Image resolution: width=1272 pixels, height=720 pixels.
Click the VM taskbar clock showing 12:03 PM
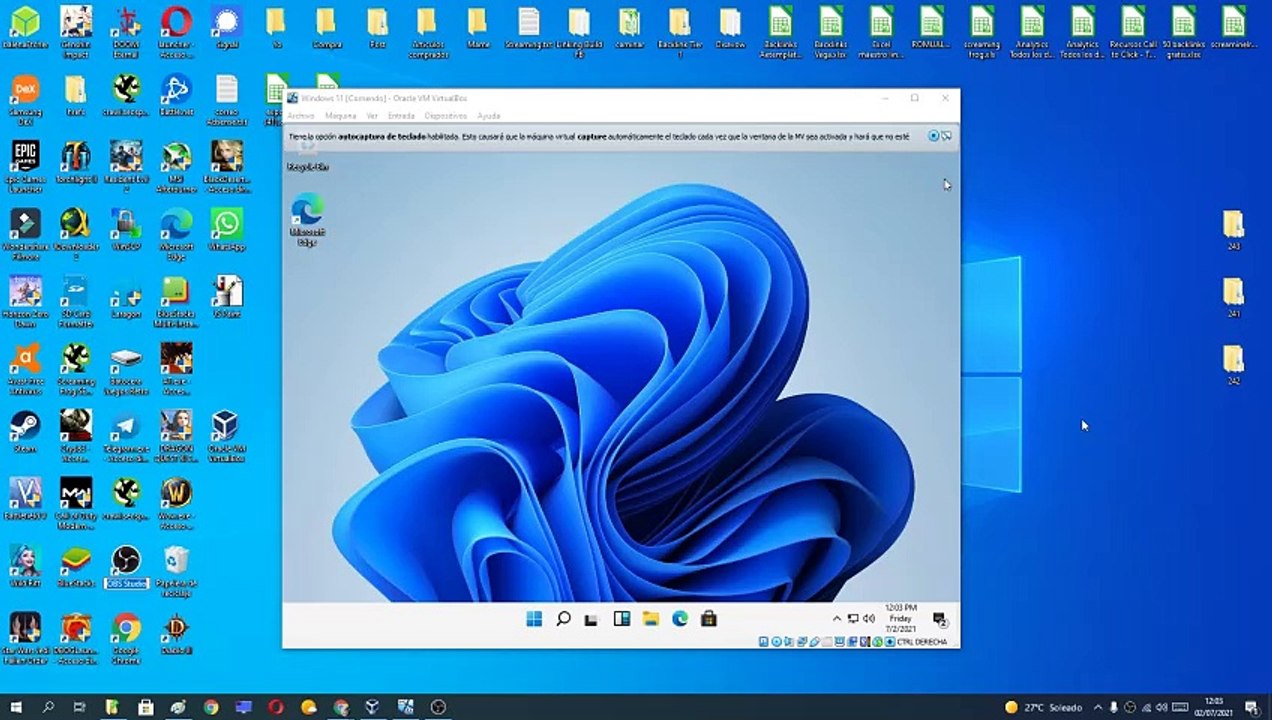point(901,619)
